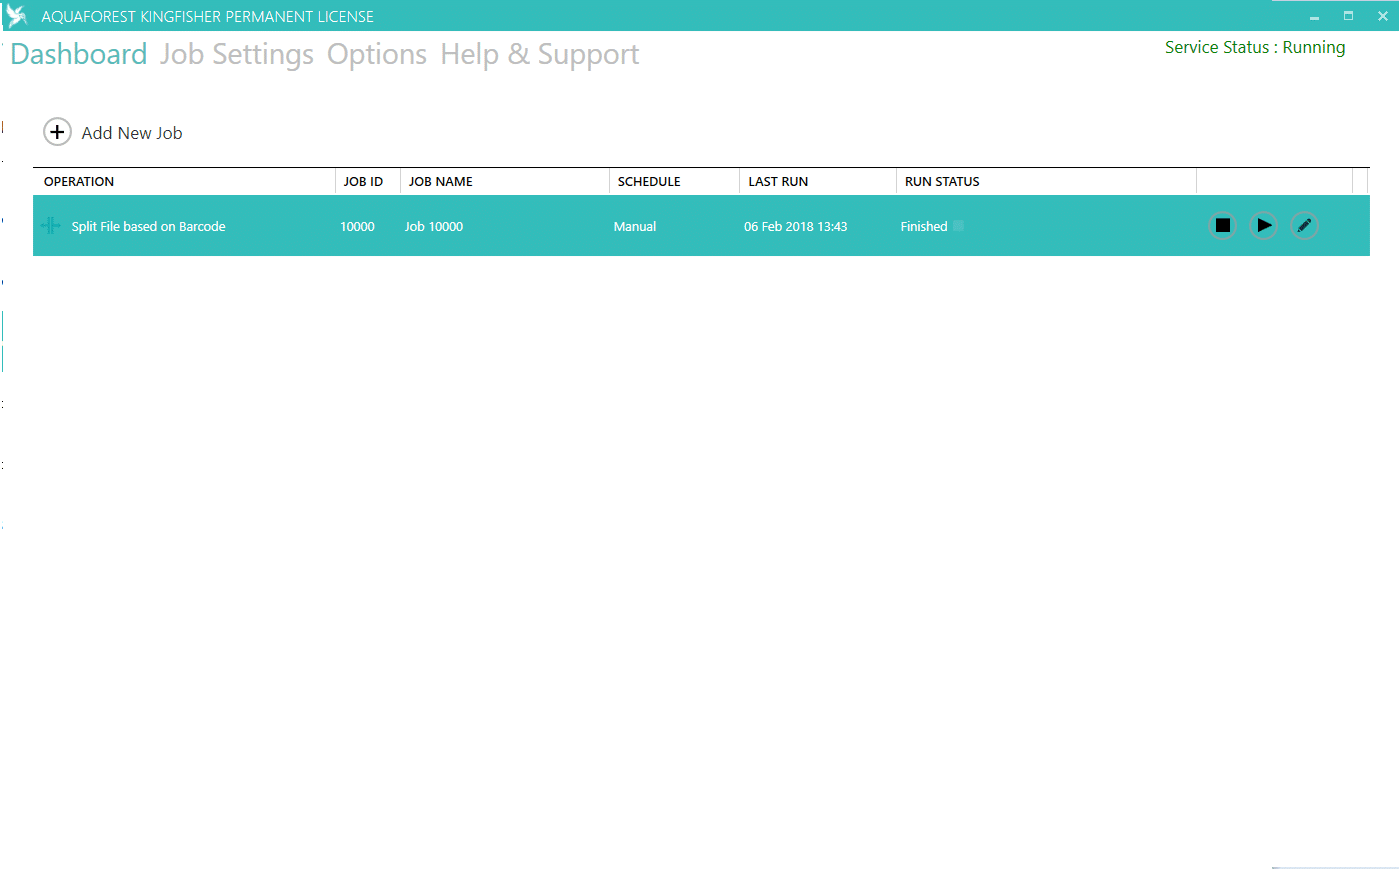Switch to the Options tab

[x=377, y=54]
